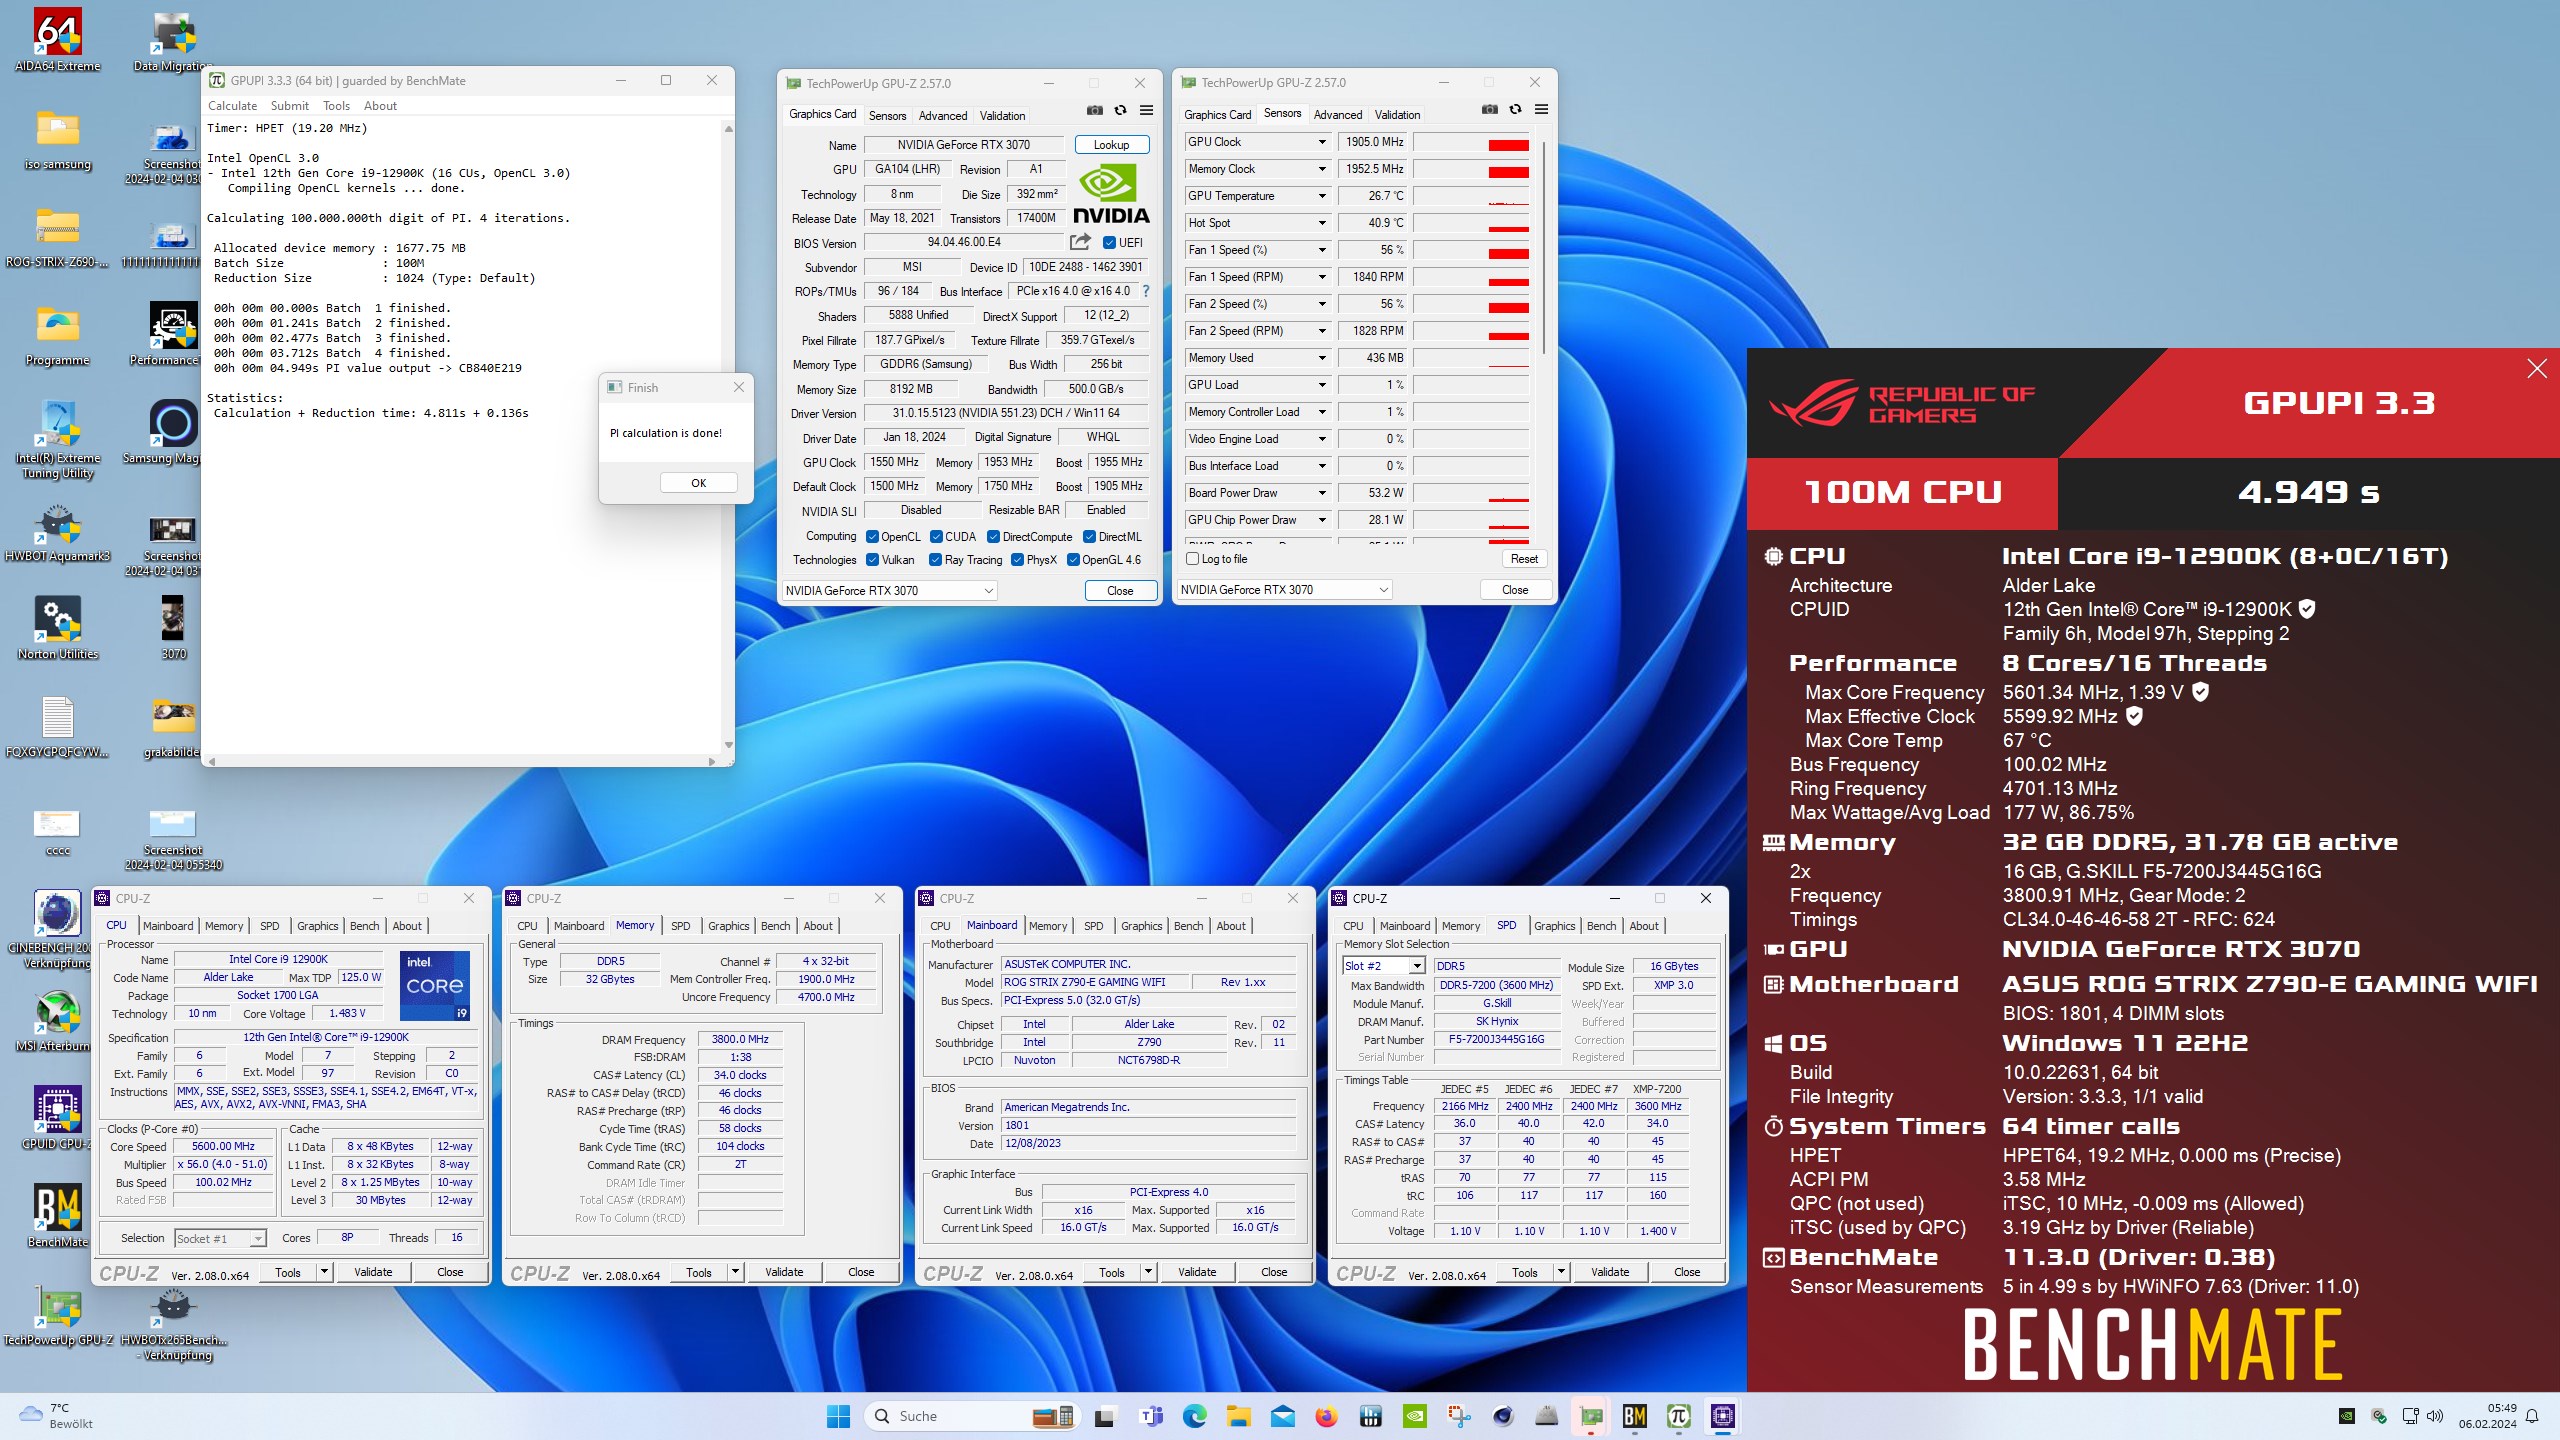
Task: Switch to Advanced tab in left GPU-Z
Action: click(x=942, y=116)
